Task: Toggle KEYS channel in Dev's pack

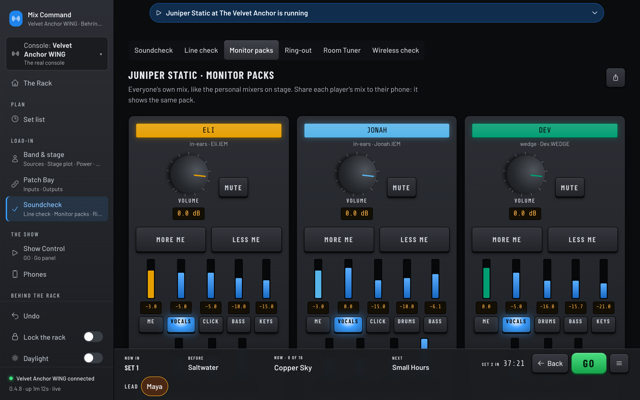Action: point(603,324)
